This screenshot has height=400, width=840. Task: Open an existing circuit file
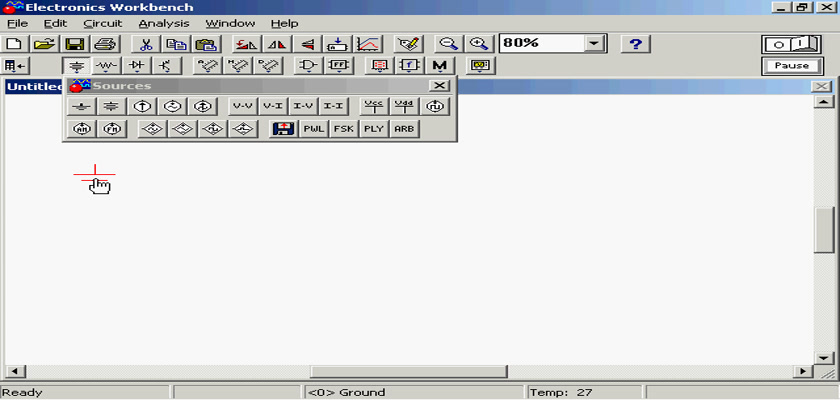coord(46,44)
